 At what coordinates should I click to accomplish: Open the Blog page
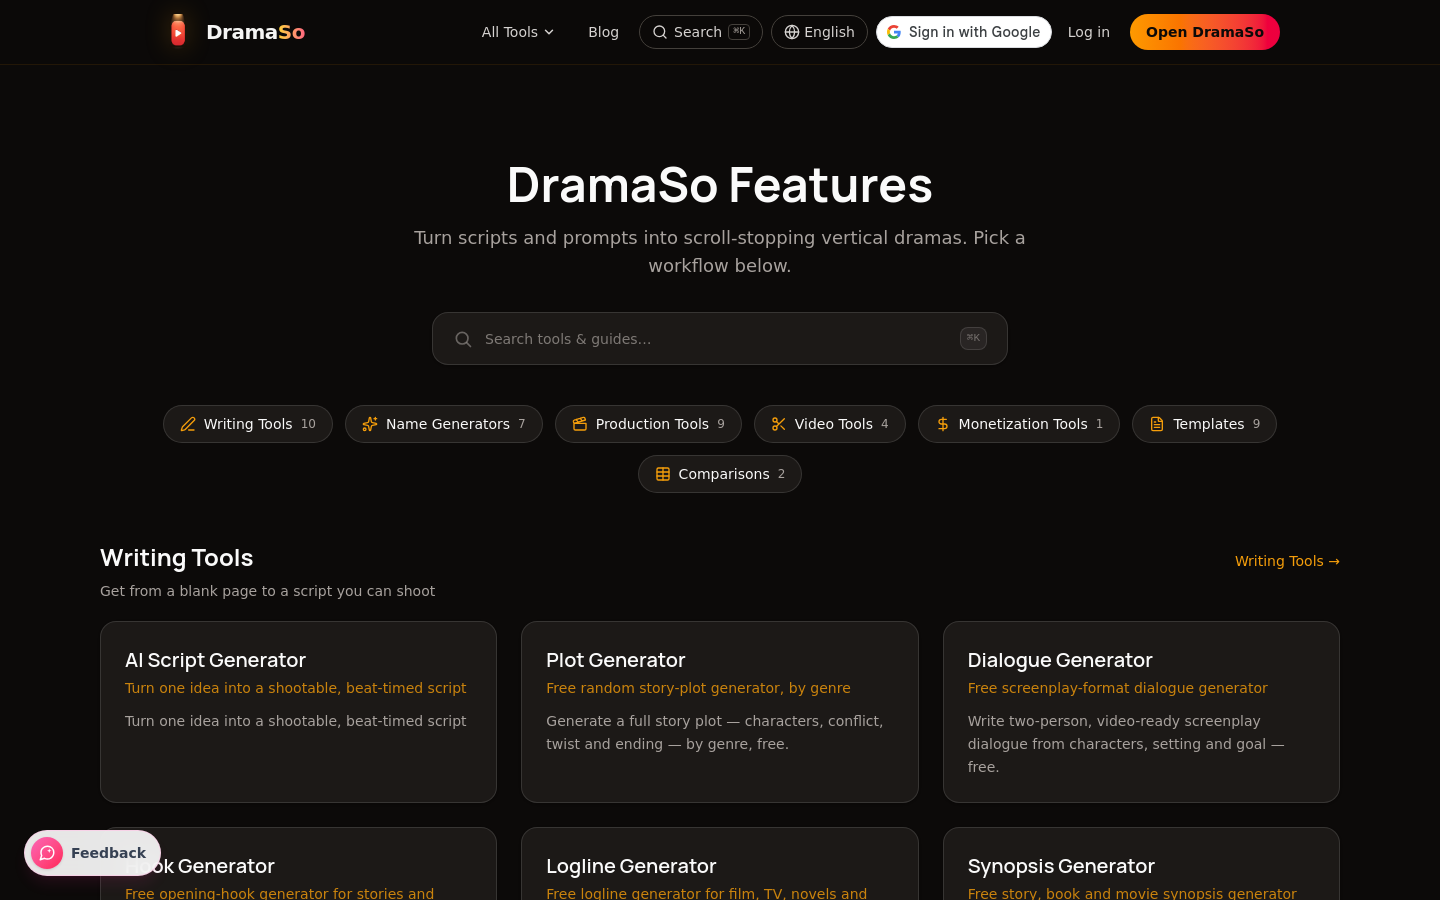tap(603, 32)
